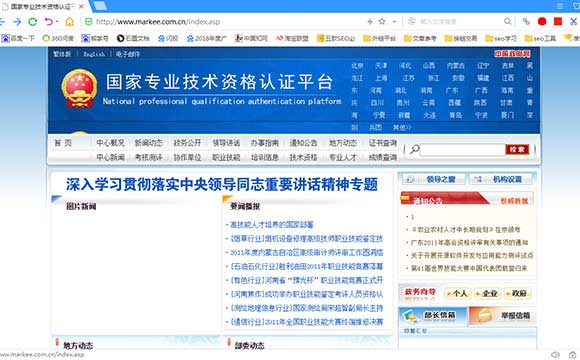Click the purple undo-close-tab icon
Image resolution: width=580 pixels, height=360 pixels.
(49, 22)
